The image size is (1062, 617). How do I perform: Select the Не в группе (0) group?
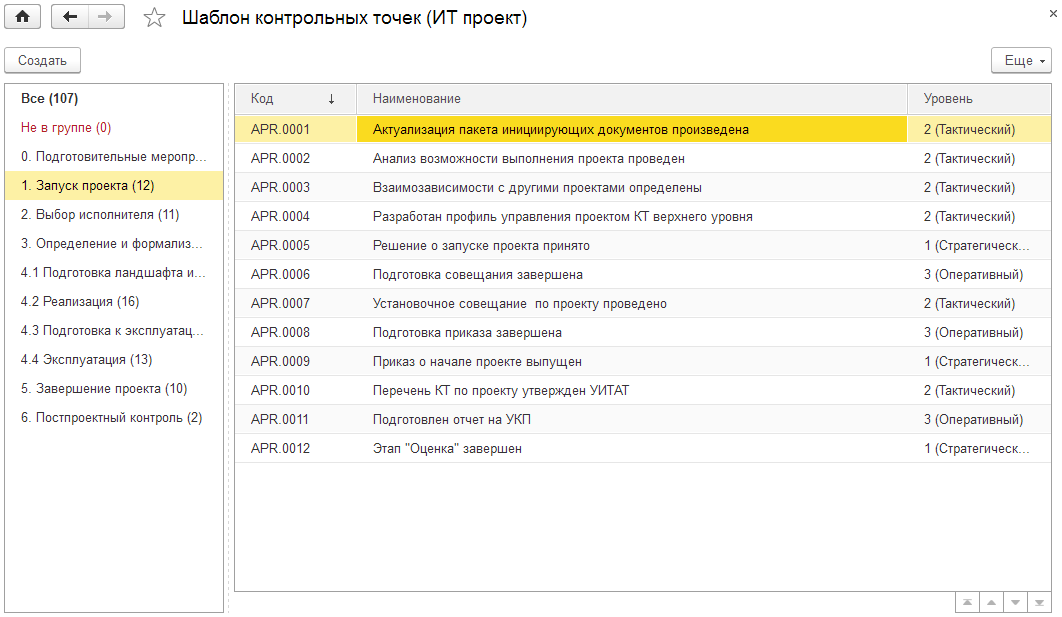point(66,128)
